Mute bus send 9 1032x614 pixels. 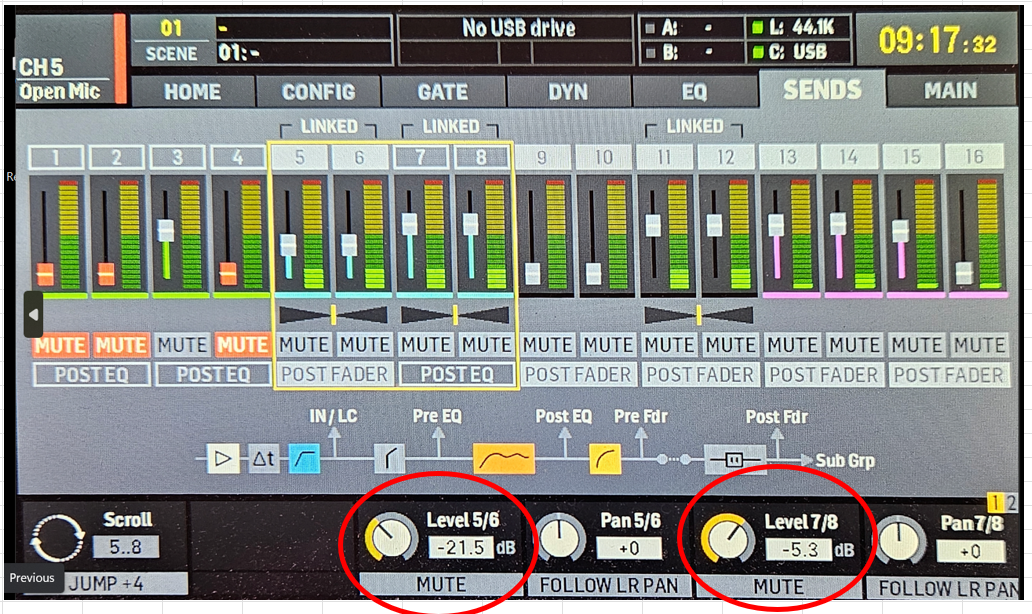(x=548, y=344)
